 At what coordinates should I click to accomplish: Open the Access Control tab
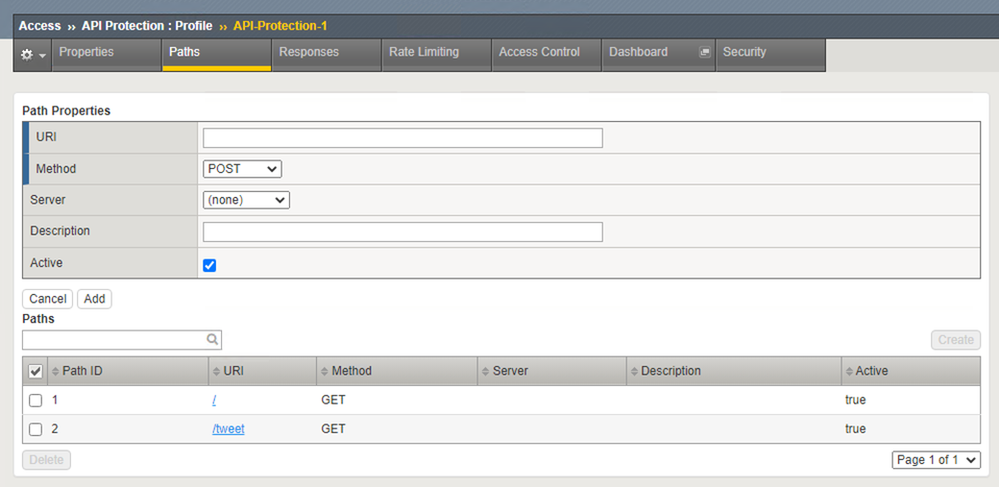click(539, 52)
